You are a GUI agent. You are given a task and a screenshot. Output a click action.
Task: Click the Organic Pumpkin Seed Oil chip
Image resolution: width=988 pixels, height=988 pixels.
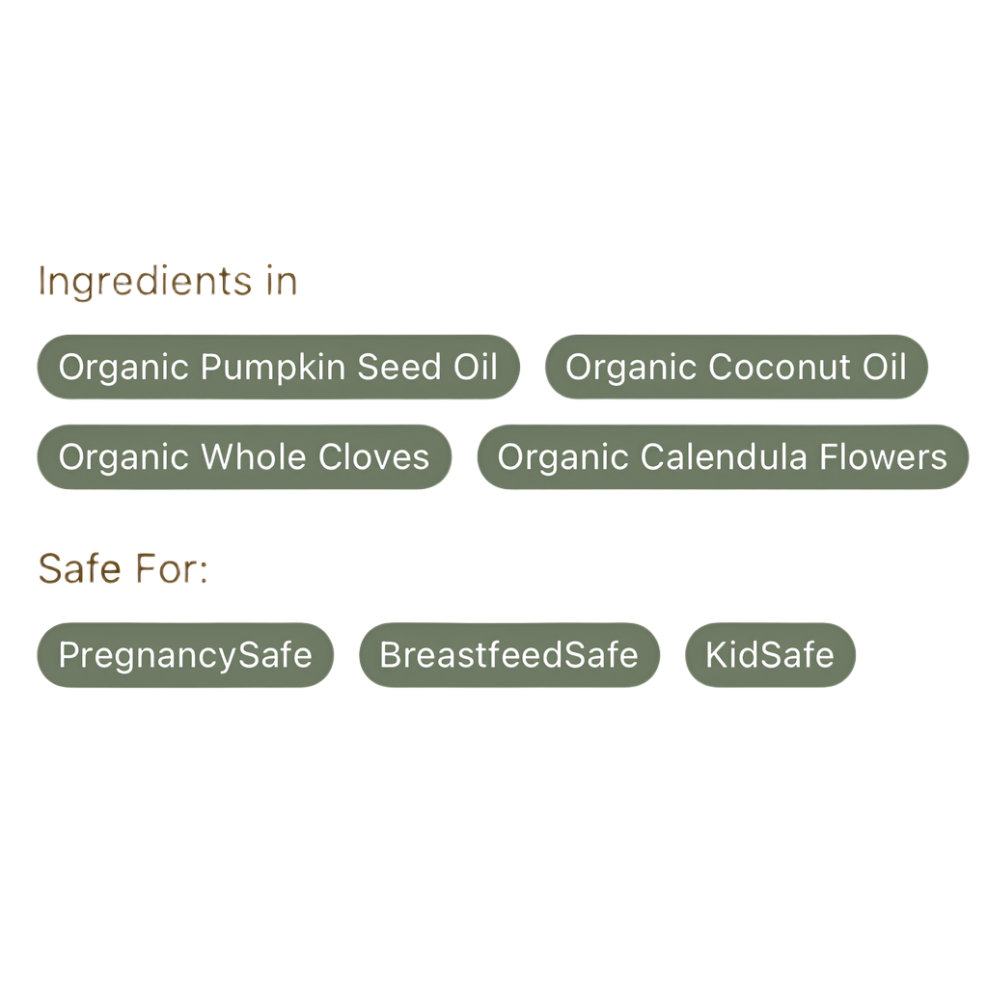[x=278, y=367]
